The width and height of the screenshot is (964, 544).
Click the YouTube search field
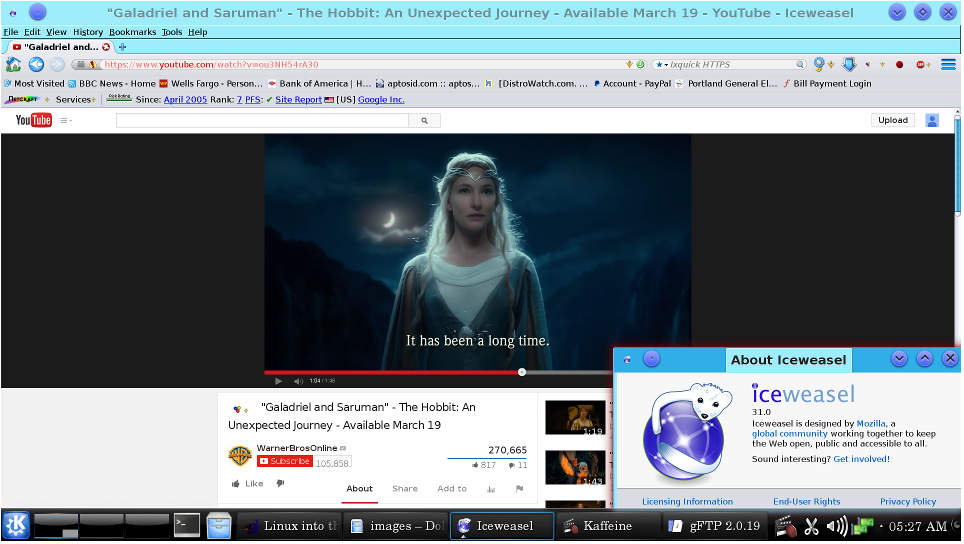(x=263, y=120)
